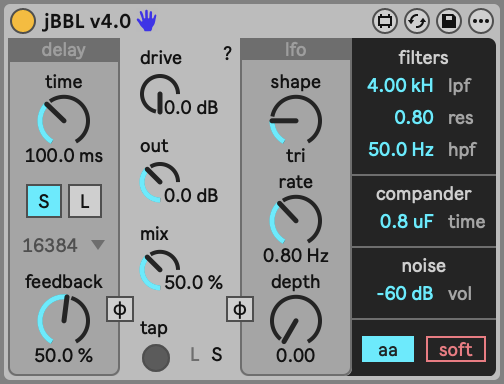
Task: Click the question mark help icon
Action: tap(227, 53)
